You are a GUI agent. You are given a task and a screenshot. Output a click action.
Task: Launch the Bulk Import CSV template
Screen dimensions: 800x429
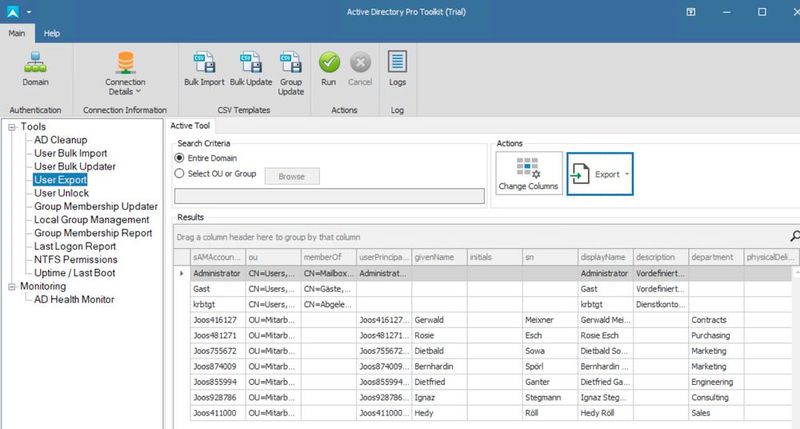coord(204,69)
